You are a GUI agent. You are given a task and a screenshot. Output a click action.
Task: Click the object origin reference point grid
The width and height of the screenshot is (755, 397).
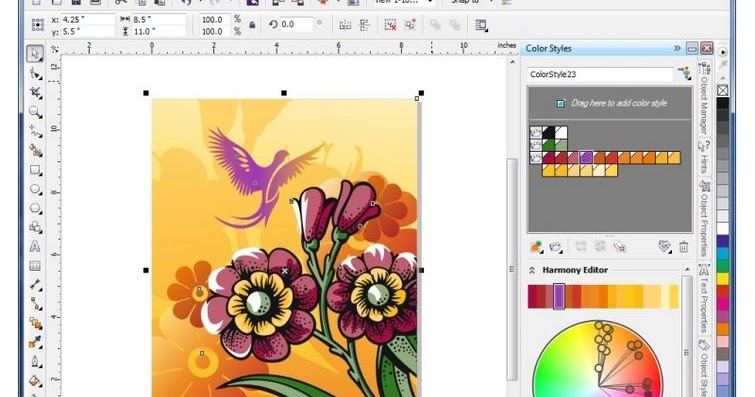(x=38, y=25)
